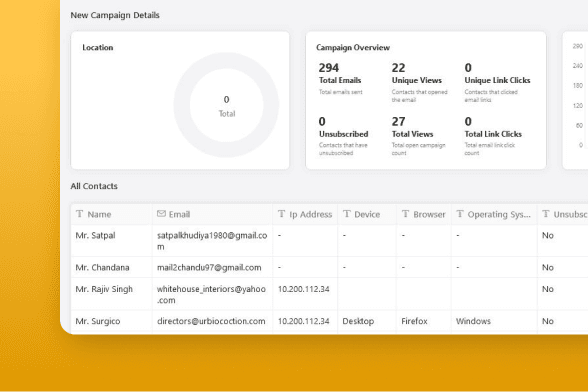588x392 pixels.
Task: Click the Location donut chart ring
Action: (226, 105)
